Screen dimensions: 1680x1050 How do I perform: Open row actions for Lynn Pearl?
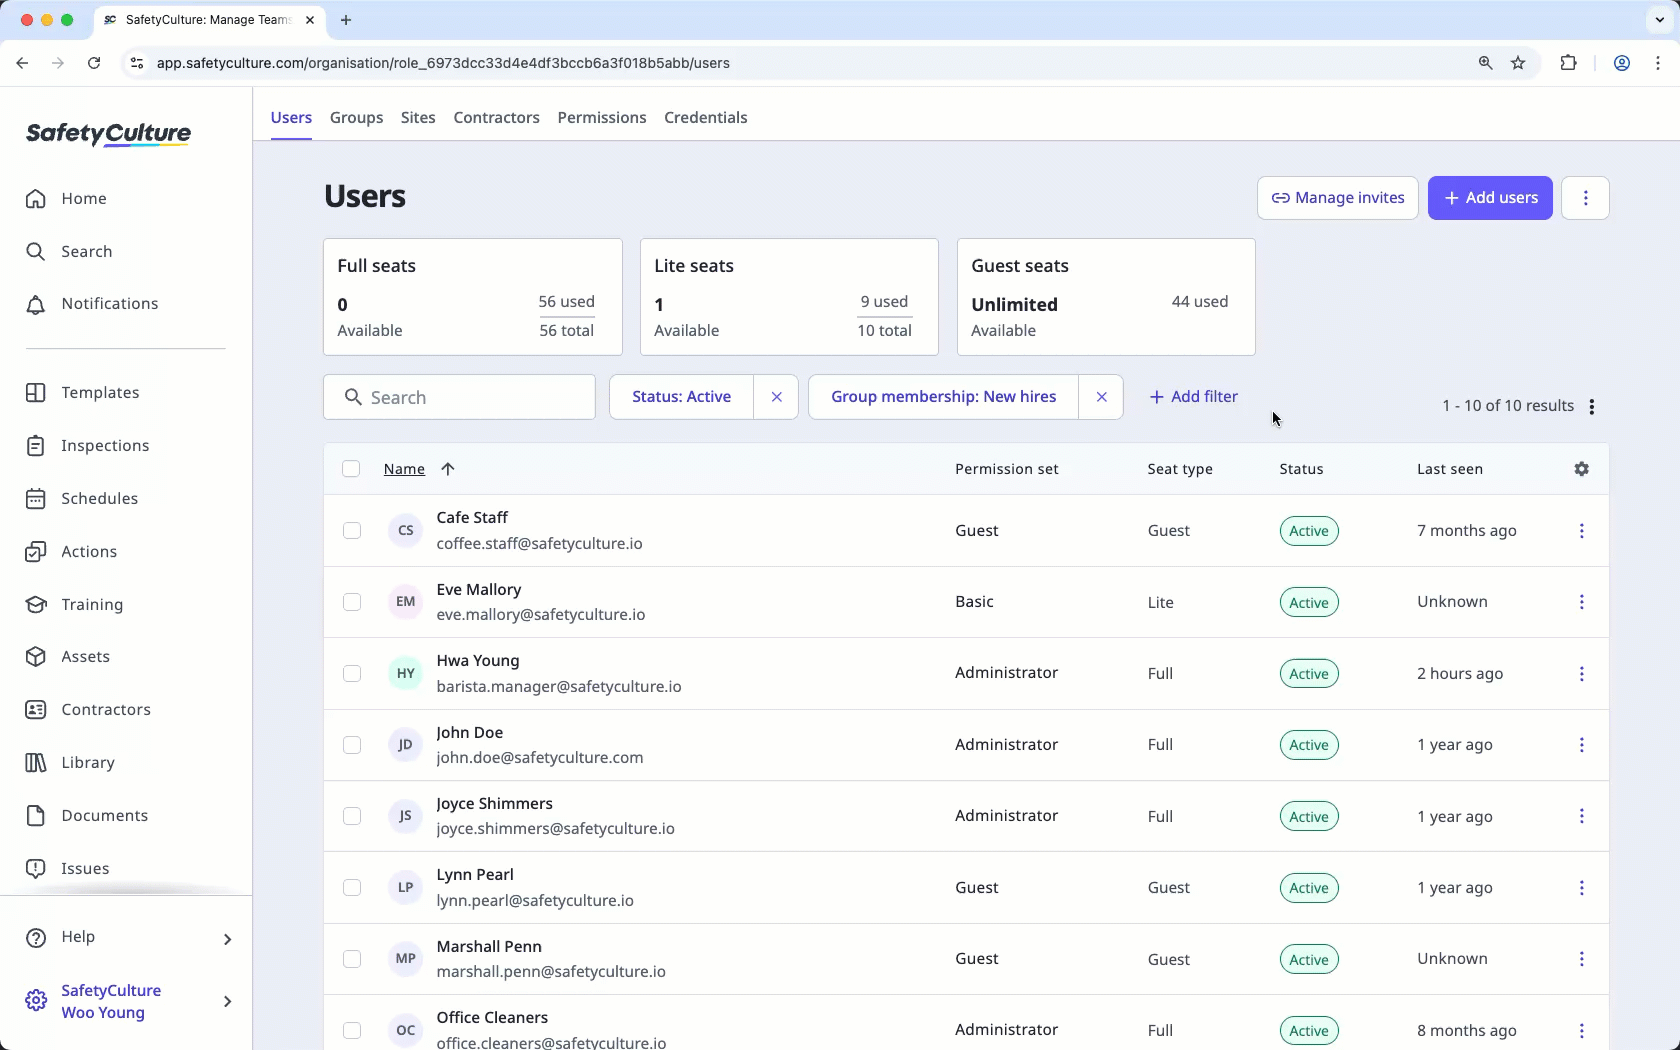(x=1581, y=888)
